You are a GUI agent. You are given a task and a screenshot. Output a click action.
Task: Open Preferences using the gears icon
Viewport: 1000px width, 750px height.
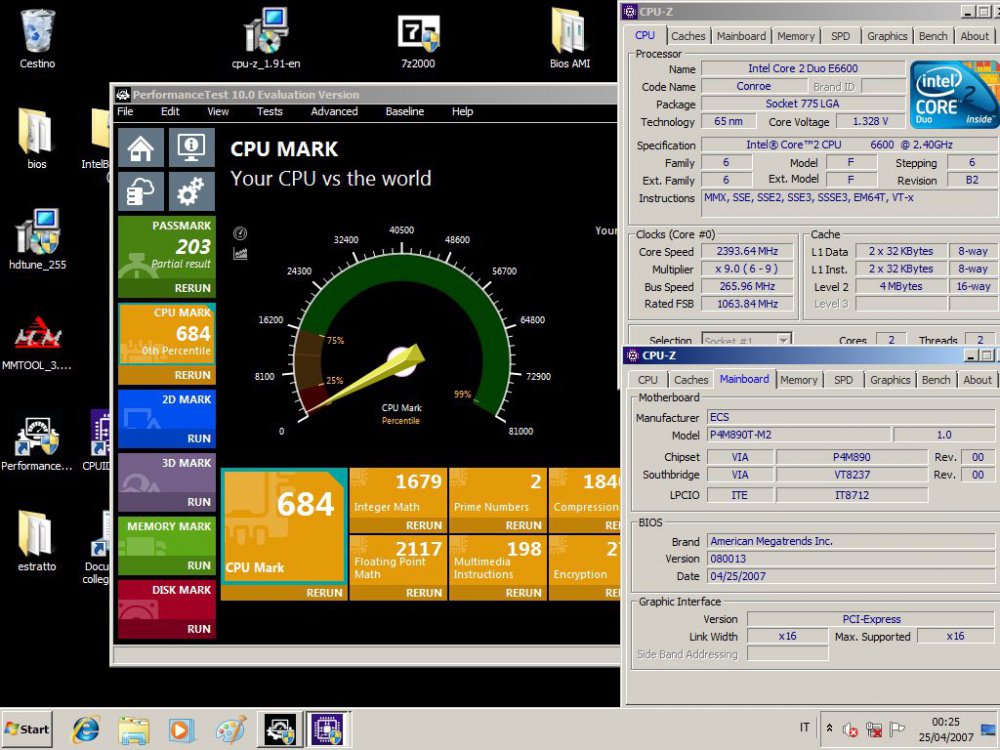(191, 190)
